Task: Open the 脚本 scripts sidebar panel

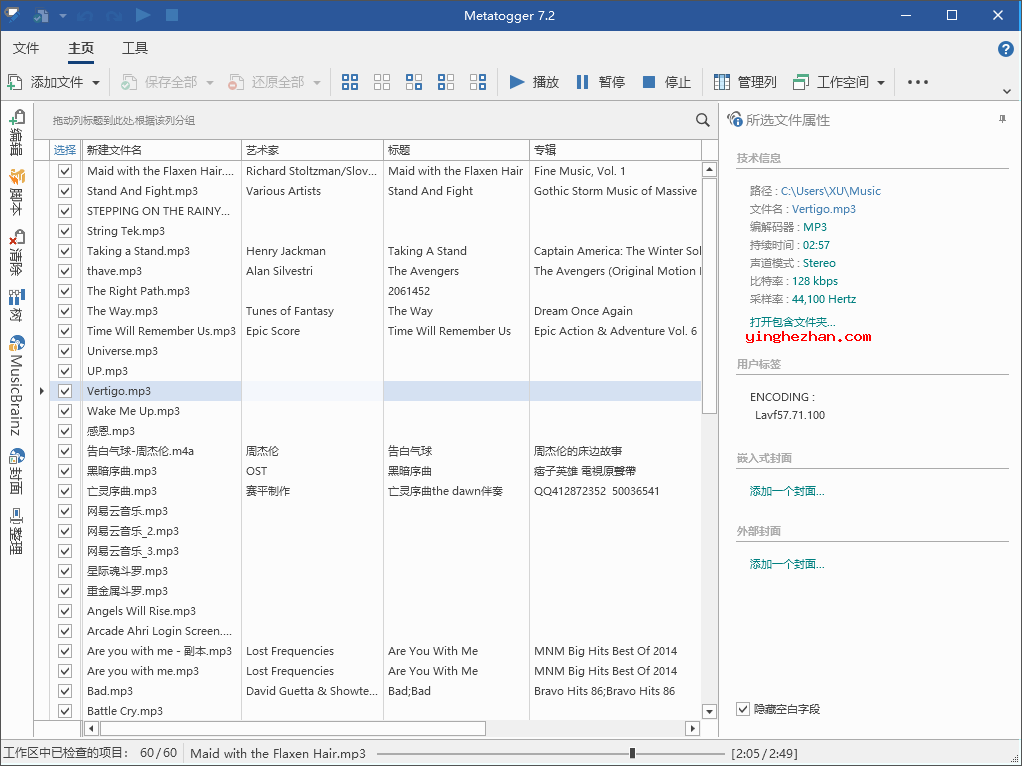Action: tap(17, 192)
